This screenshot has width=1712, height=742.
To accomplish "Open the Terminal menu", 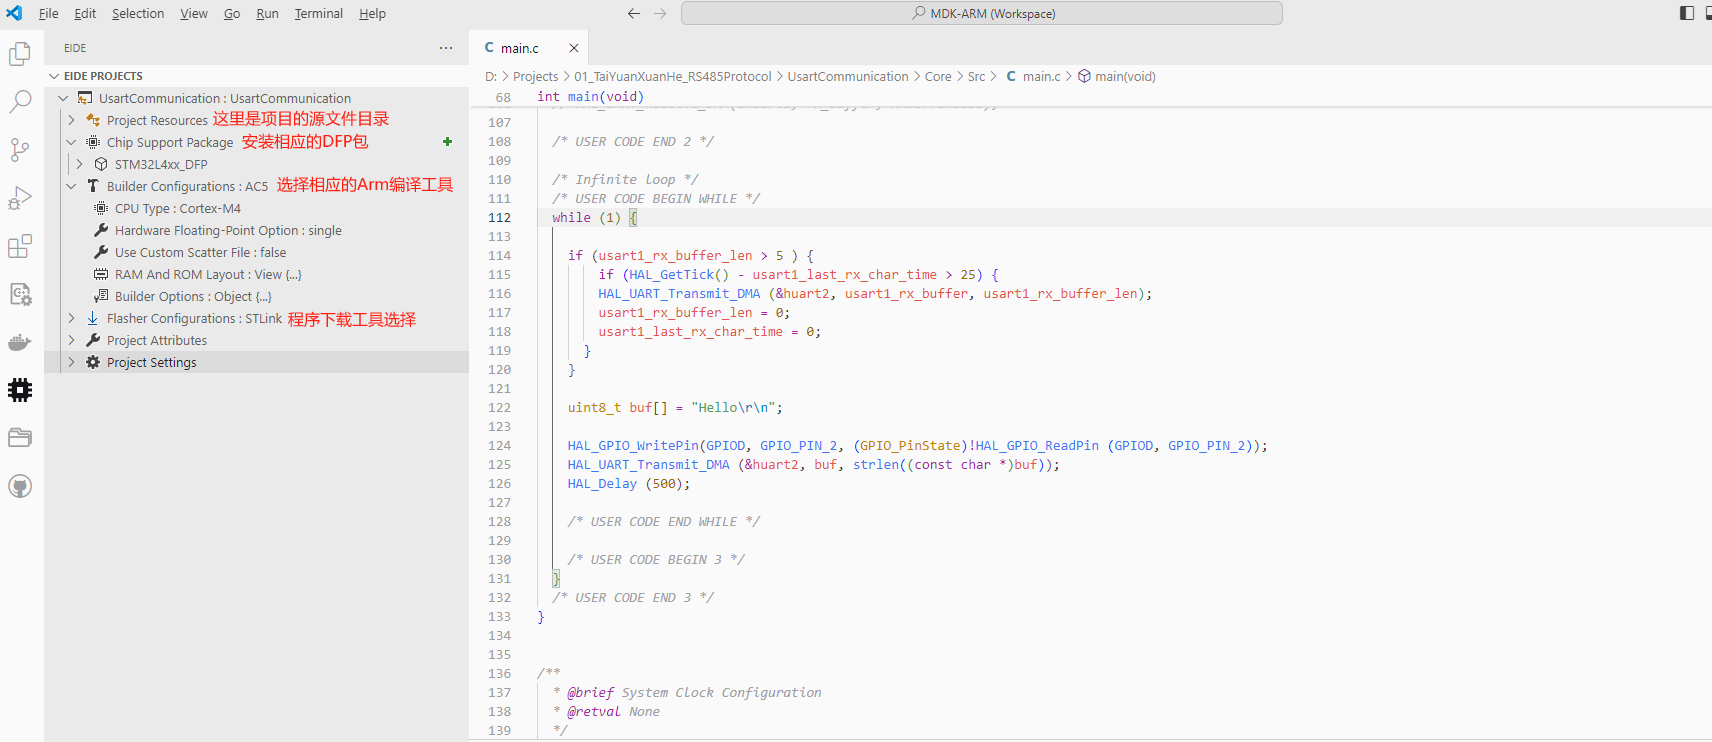I will [x=319, y=13].
